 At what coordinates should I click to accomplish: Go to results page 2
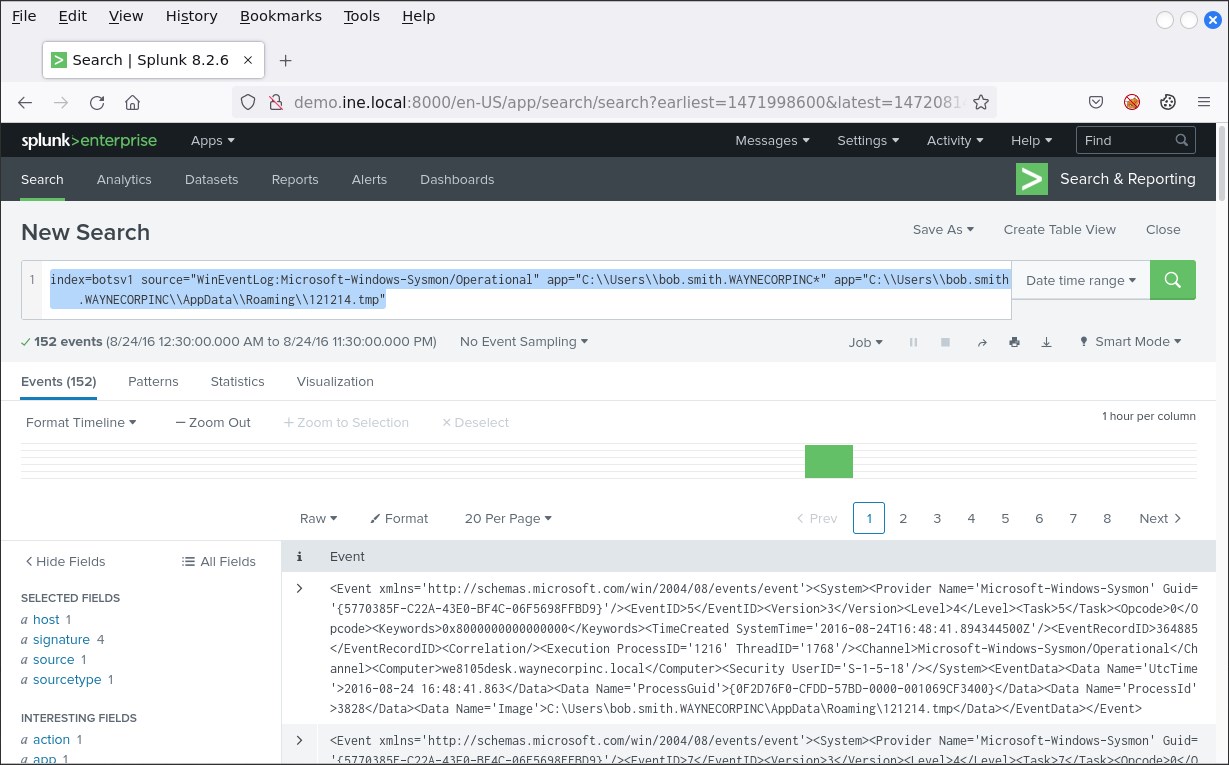pyautogui.click(x=903, y=518)
